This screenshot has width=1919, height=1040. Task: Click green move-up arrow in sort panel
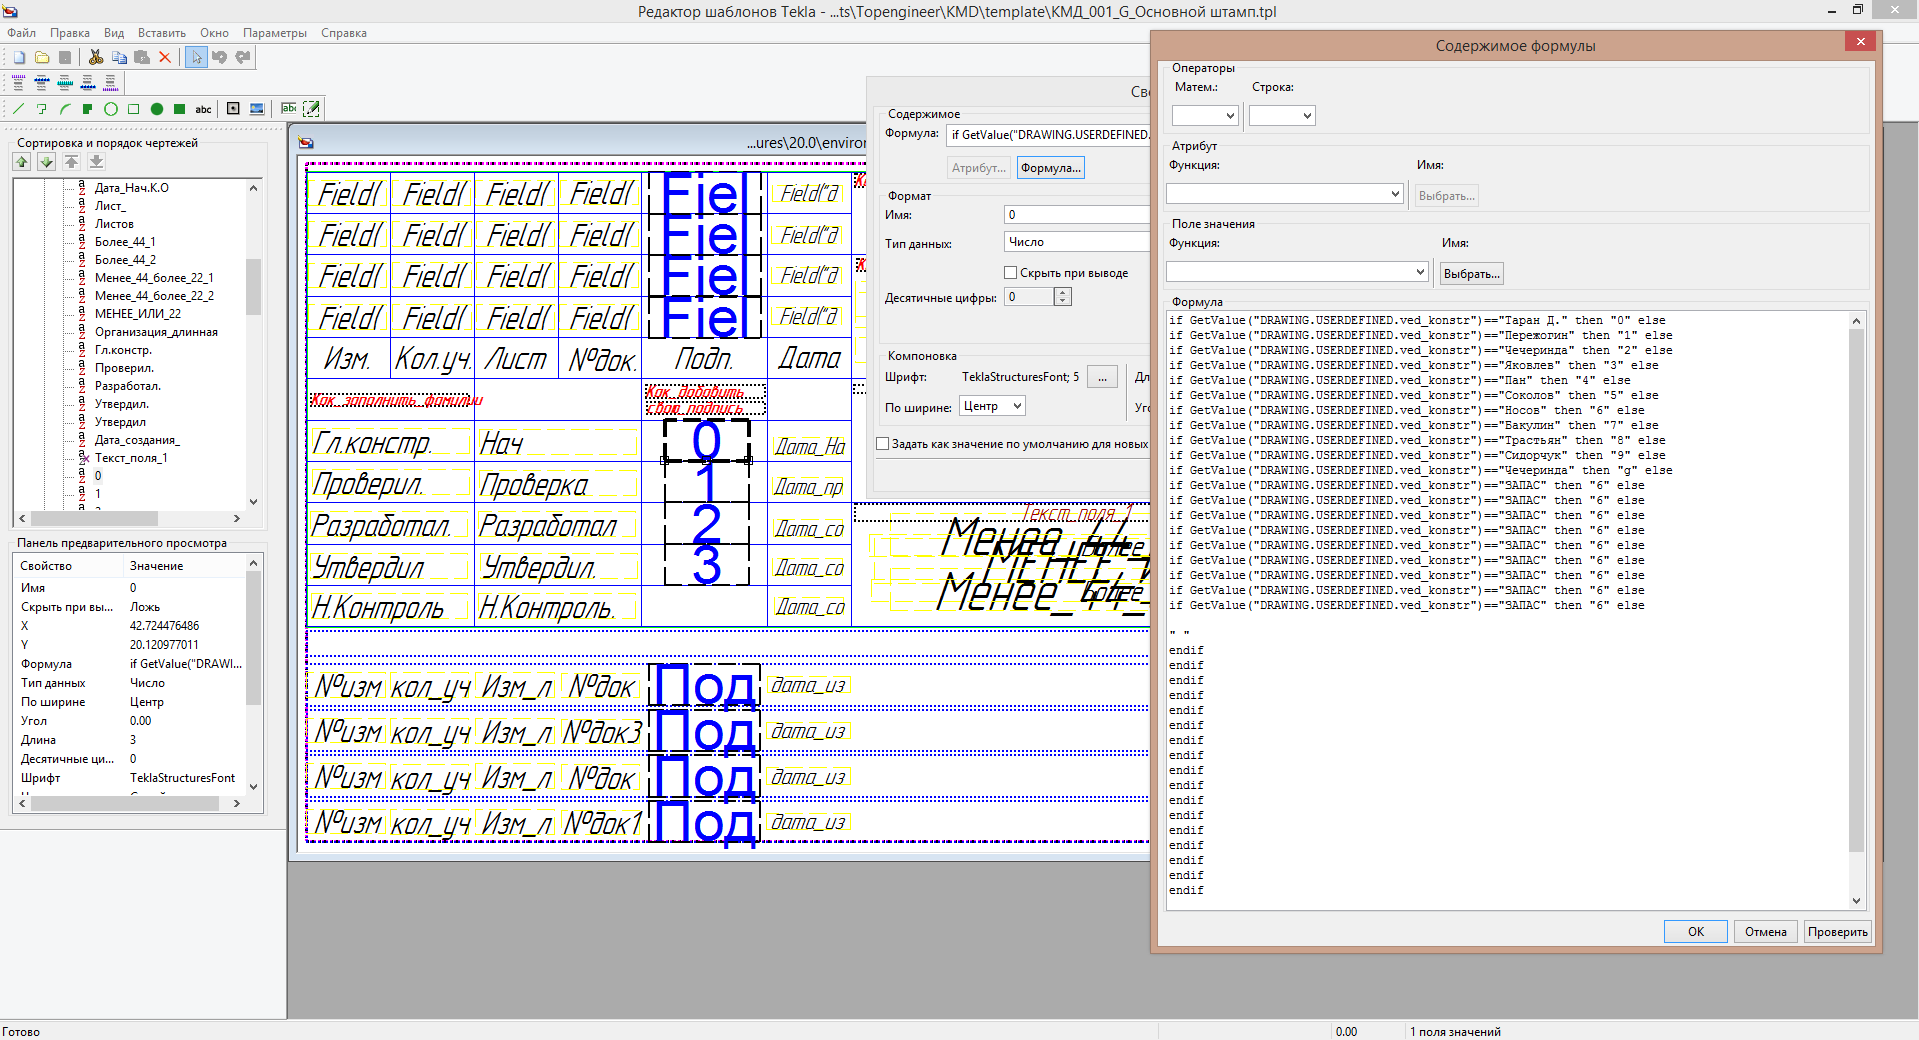click(22, 162)
